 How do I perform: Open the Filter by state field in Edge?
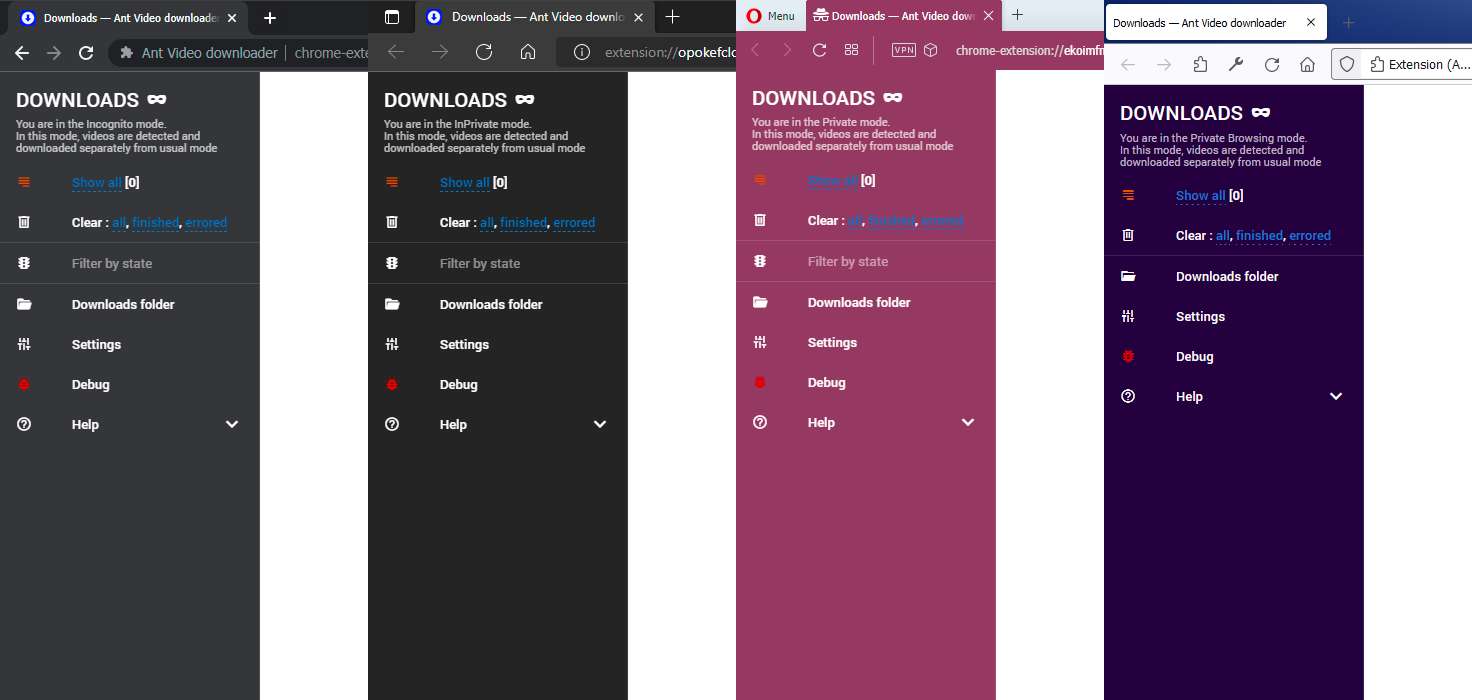498,263
